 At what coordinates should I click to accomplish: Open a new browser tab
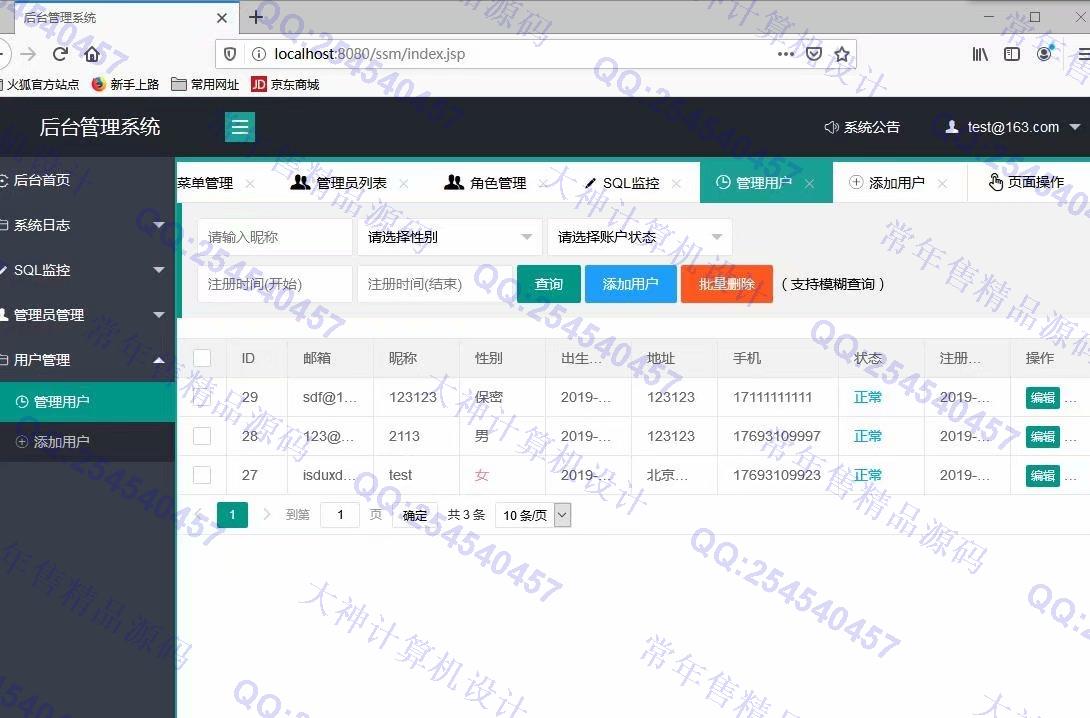(x=256, y=17)
